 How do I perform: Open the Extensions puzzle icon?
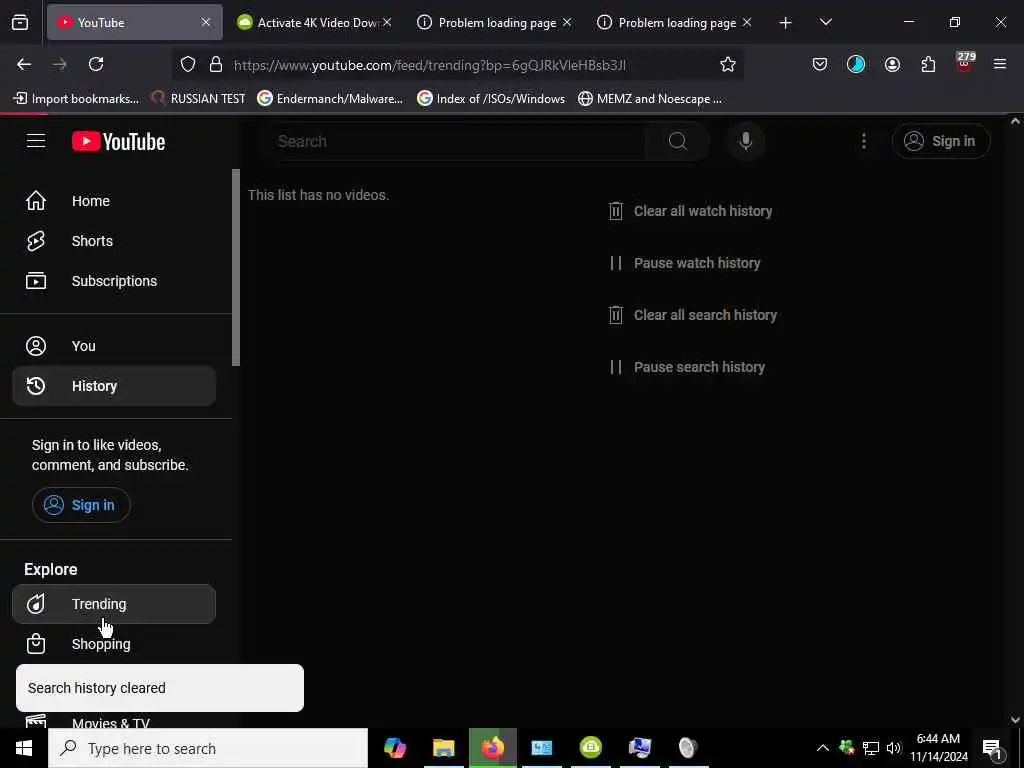coord(928,64)
